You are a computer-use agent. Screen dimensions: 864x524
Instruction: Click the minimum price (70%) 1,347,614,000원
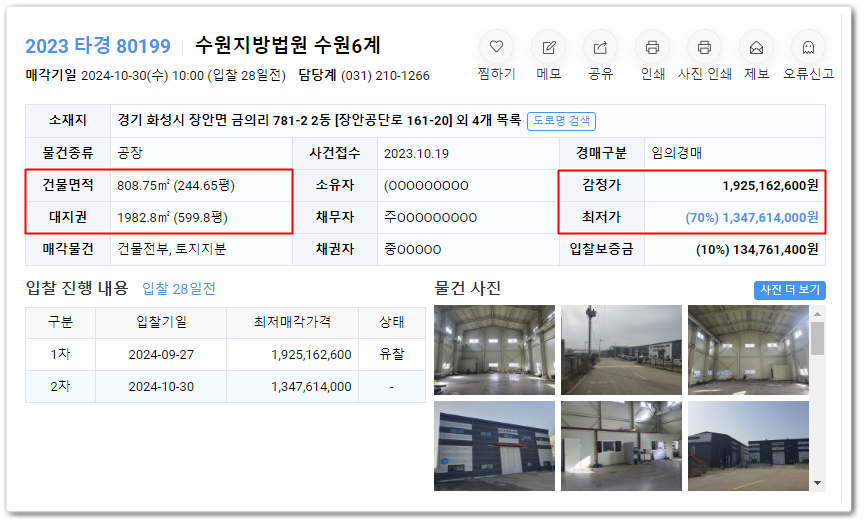(x=752, y=218)
